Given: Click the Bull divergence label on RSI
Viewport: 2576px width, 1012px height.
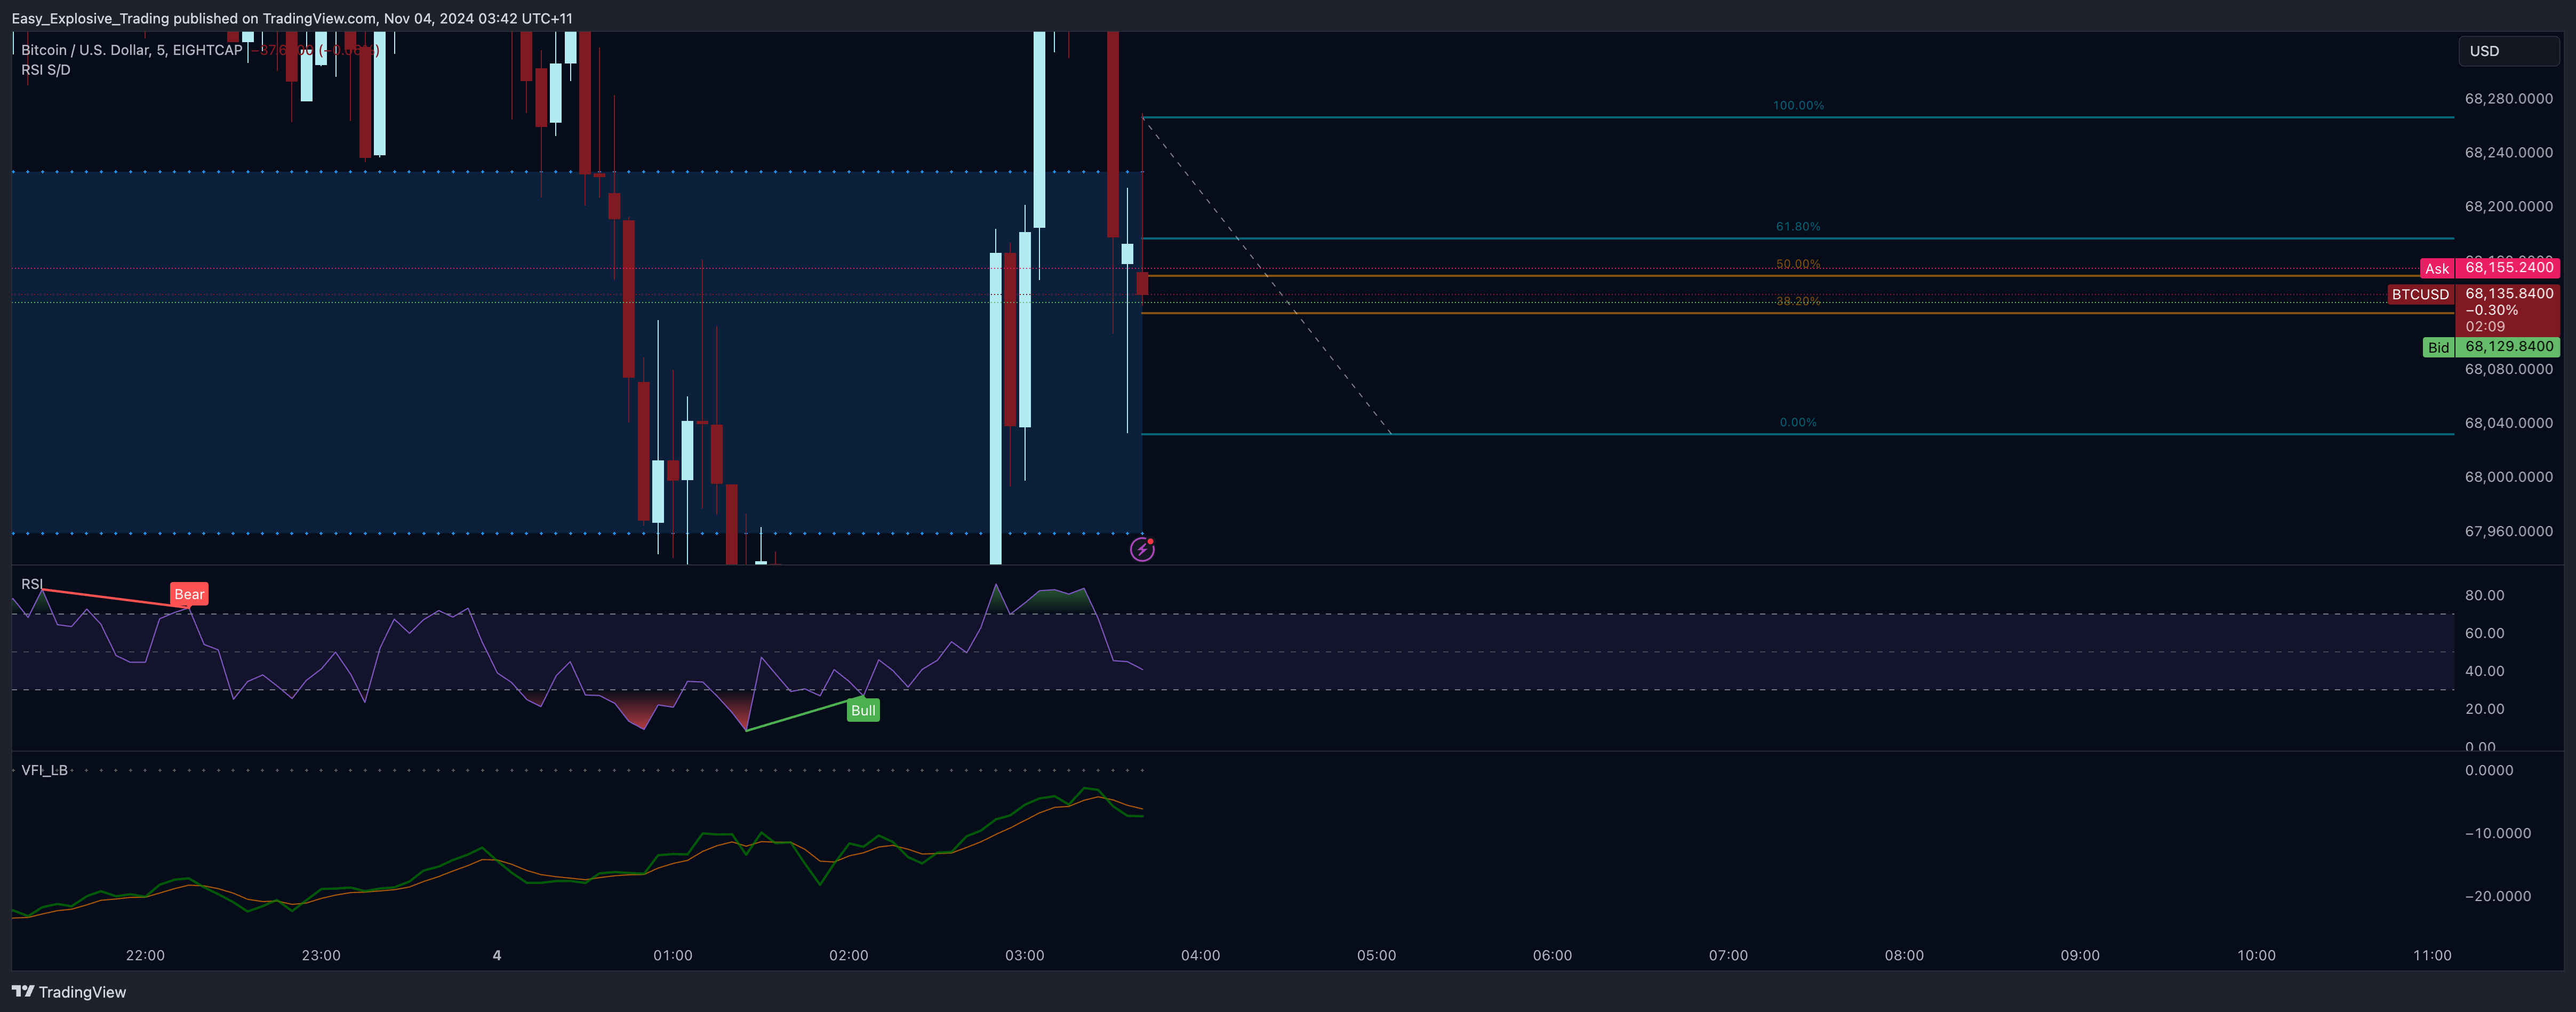Looking at the screenshot, I should [x=863, y=710].
